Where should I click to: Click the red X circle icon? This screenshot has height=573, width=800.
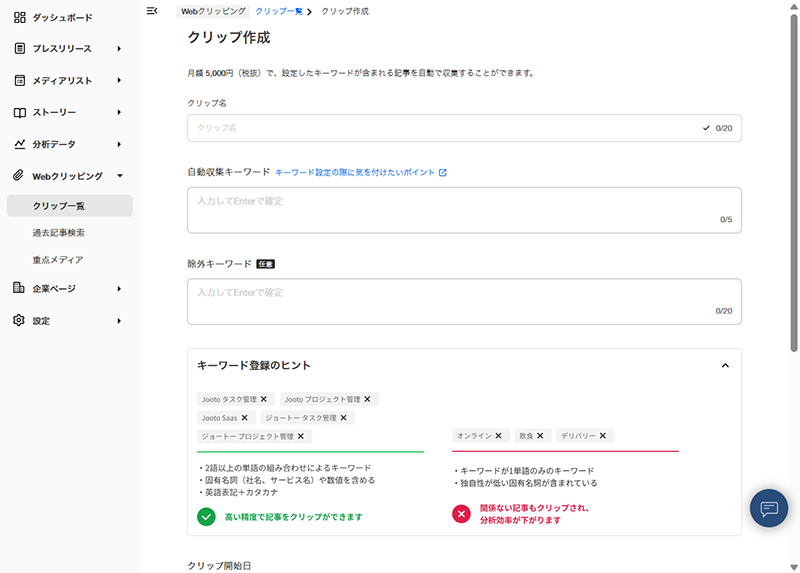tap(461, 514)
